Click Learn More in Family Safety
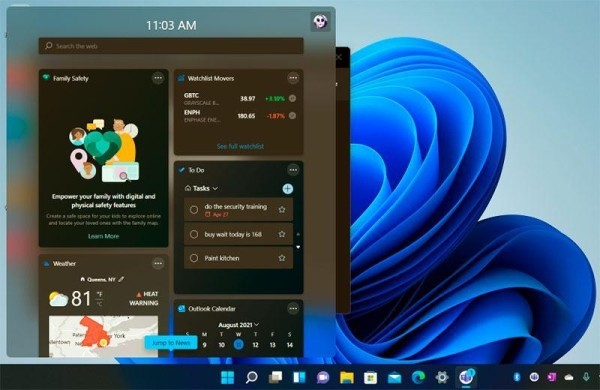 pos(103,236)
